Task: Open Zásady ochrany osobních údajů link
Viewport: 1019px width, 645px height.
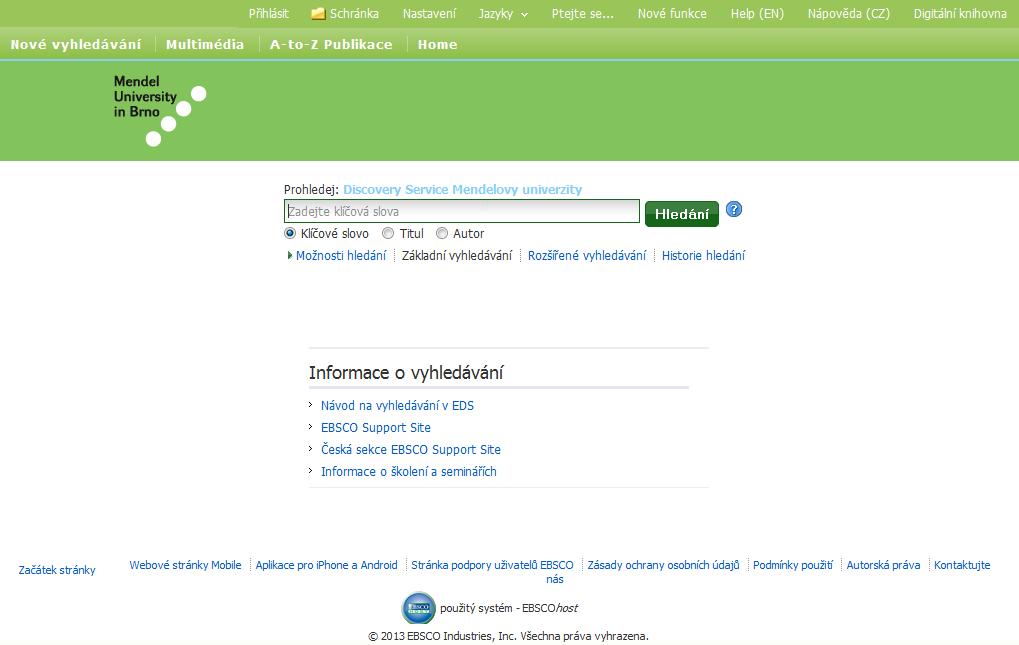Action: pos(664,565)
